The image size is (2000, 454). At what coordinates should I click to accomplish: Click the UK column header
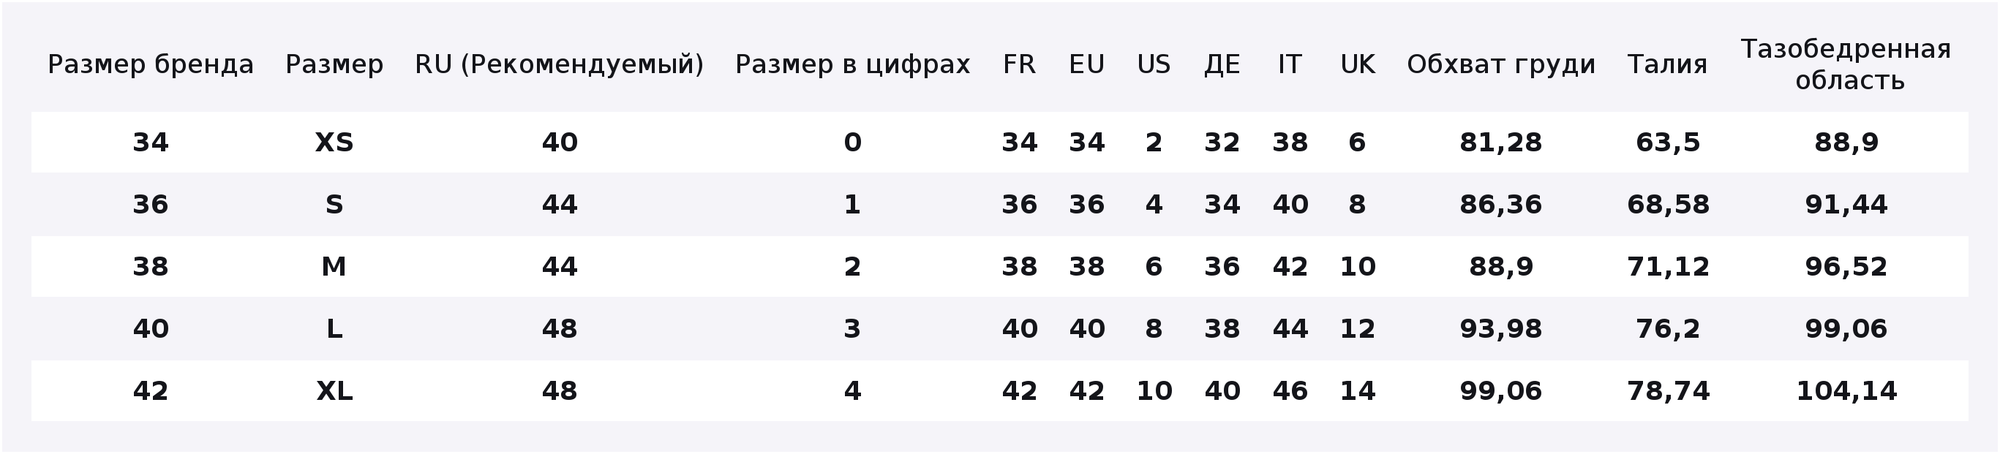[x=1357, y=65]
